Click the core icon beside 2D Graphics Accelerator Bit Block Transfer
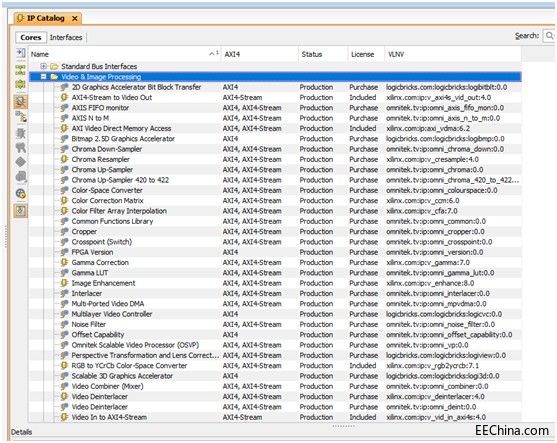 click(x=64, y=87)
